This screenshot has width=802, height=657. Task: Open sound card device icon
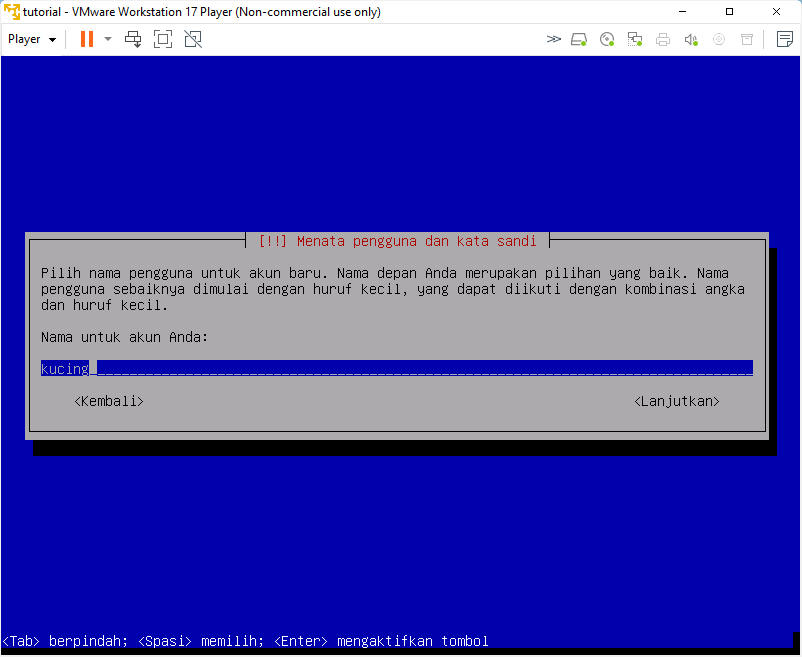pos(691,39)
